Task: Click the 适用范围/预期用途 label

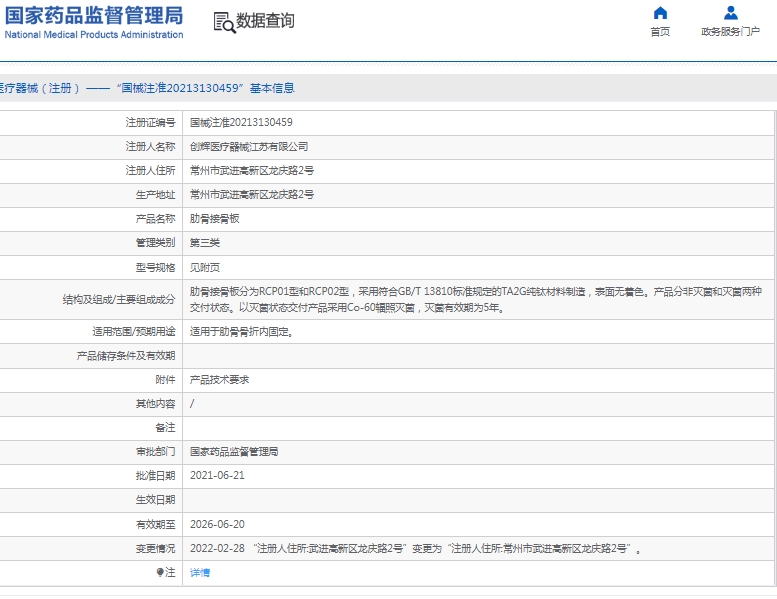Action: tap(134, 331)
